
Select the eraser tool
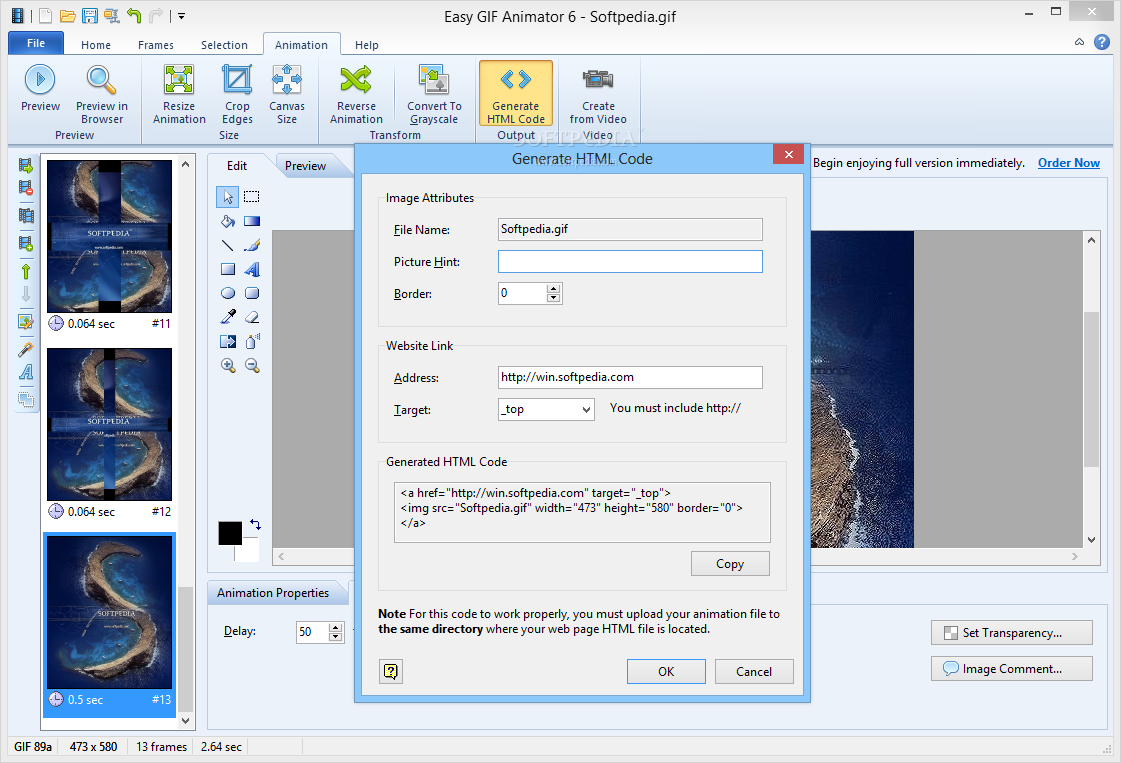[252, 317]
